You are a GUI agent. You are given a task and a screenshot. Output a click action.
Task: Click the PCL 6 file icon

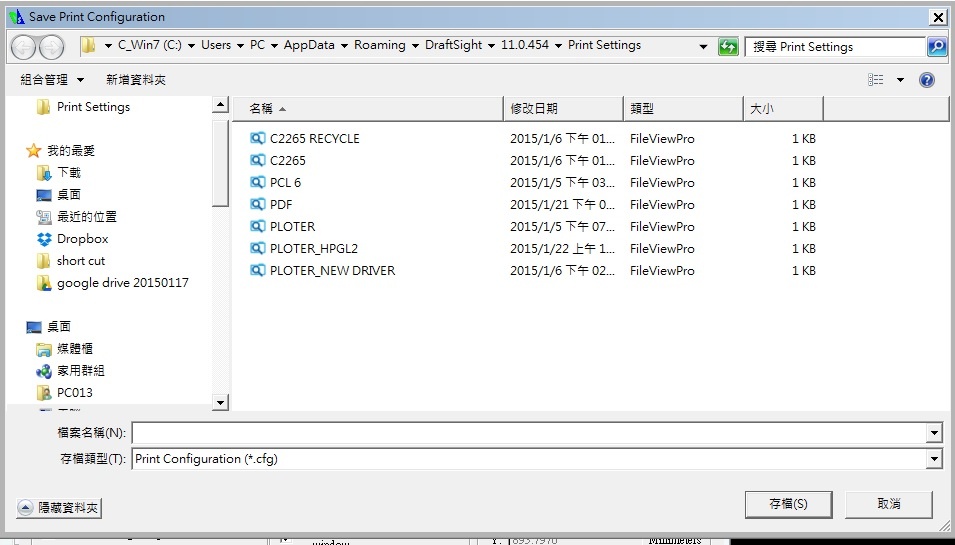click(x=258, y=182)
